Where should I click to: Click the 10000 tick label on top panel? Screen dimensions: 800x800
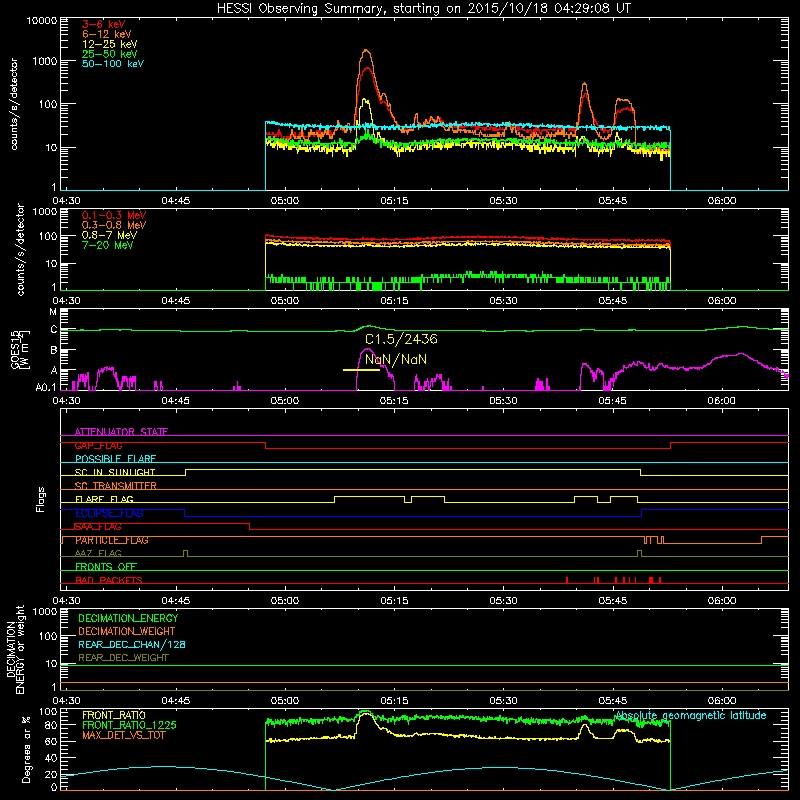42,21
